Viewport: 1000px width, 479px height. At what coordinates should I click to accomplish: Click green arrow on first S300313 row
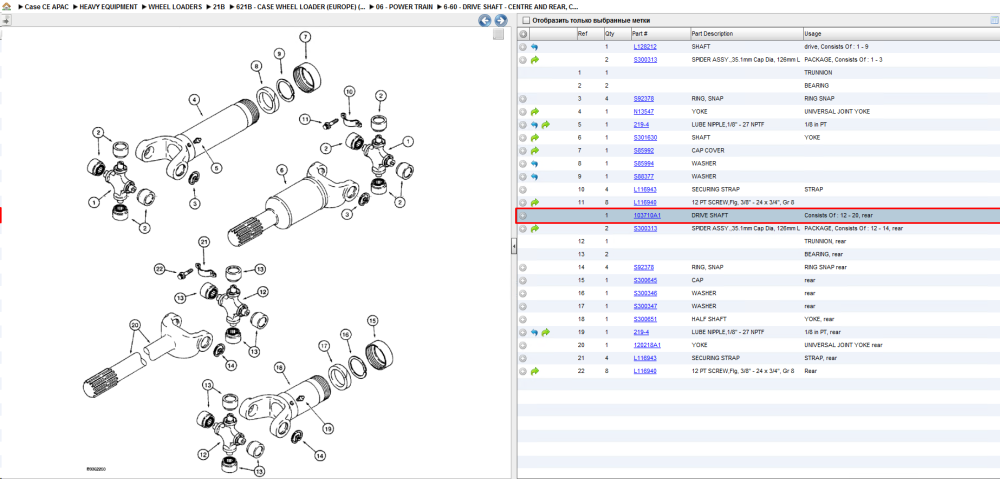tap(534, 60)
